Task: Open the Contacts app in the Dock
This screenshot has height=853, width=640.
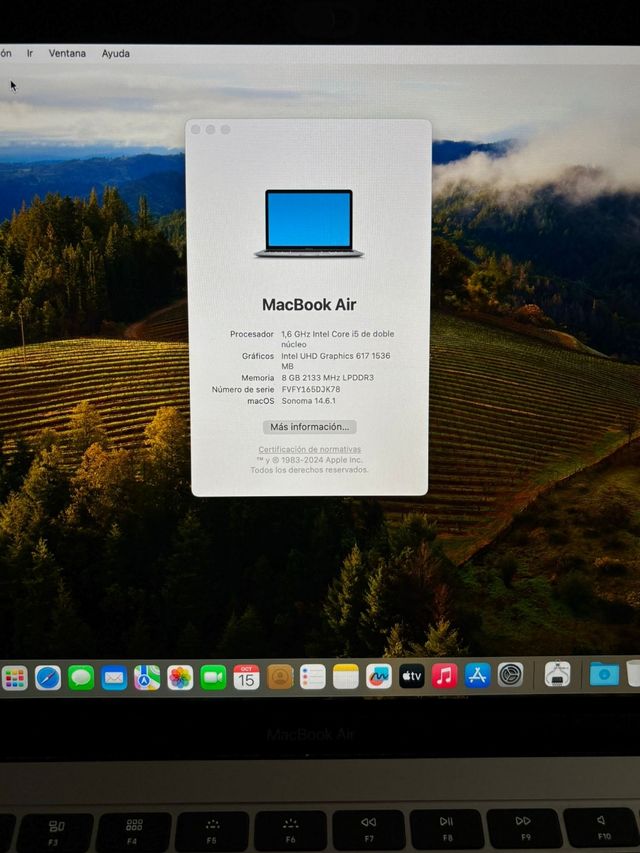Action: [280, 677]
